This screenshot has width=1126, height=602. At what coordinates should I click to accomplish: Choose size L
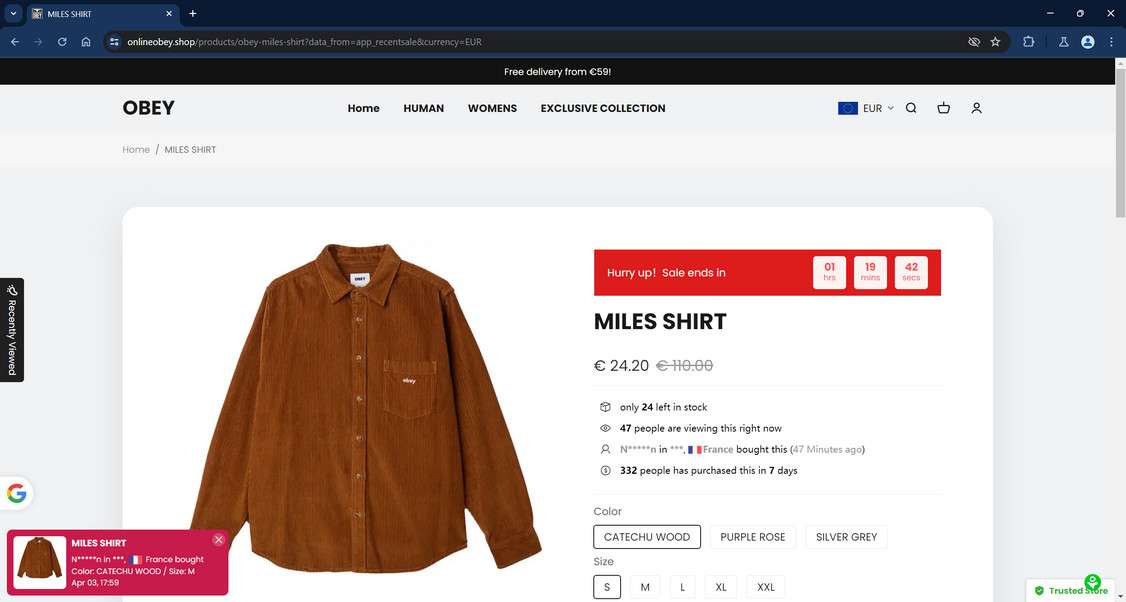(682, 587)
